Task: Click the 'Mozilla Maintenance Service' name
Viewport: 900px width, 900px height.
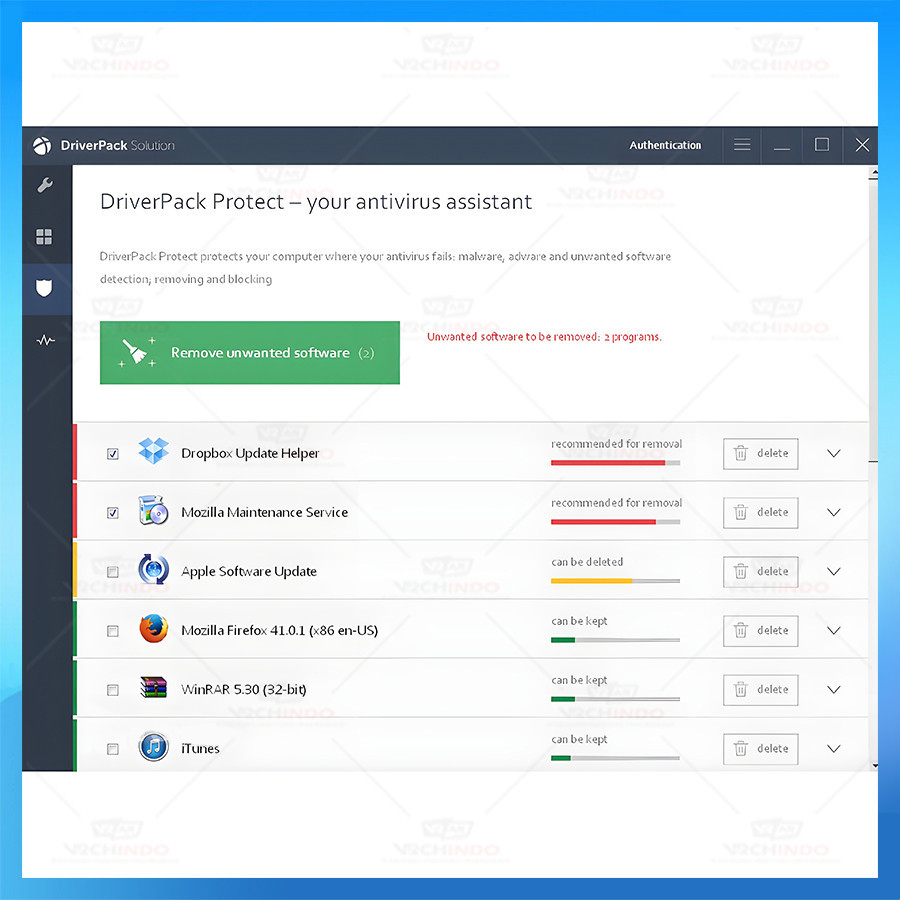Action: pos(265,513)
